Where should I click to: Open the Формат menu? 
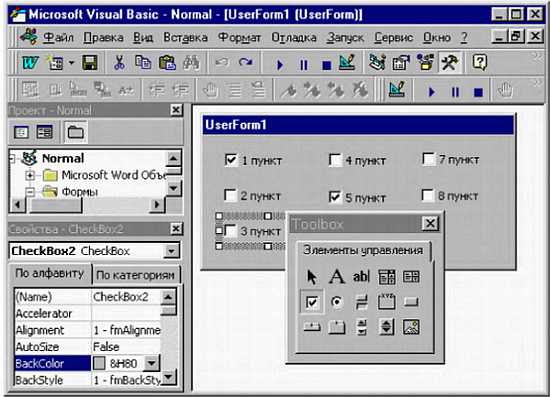239,38
